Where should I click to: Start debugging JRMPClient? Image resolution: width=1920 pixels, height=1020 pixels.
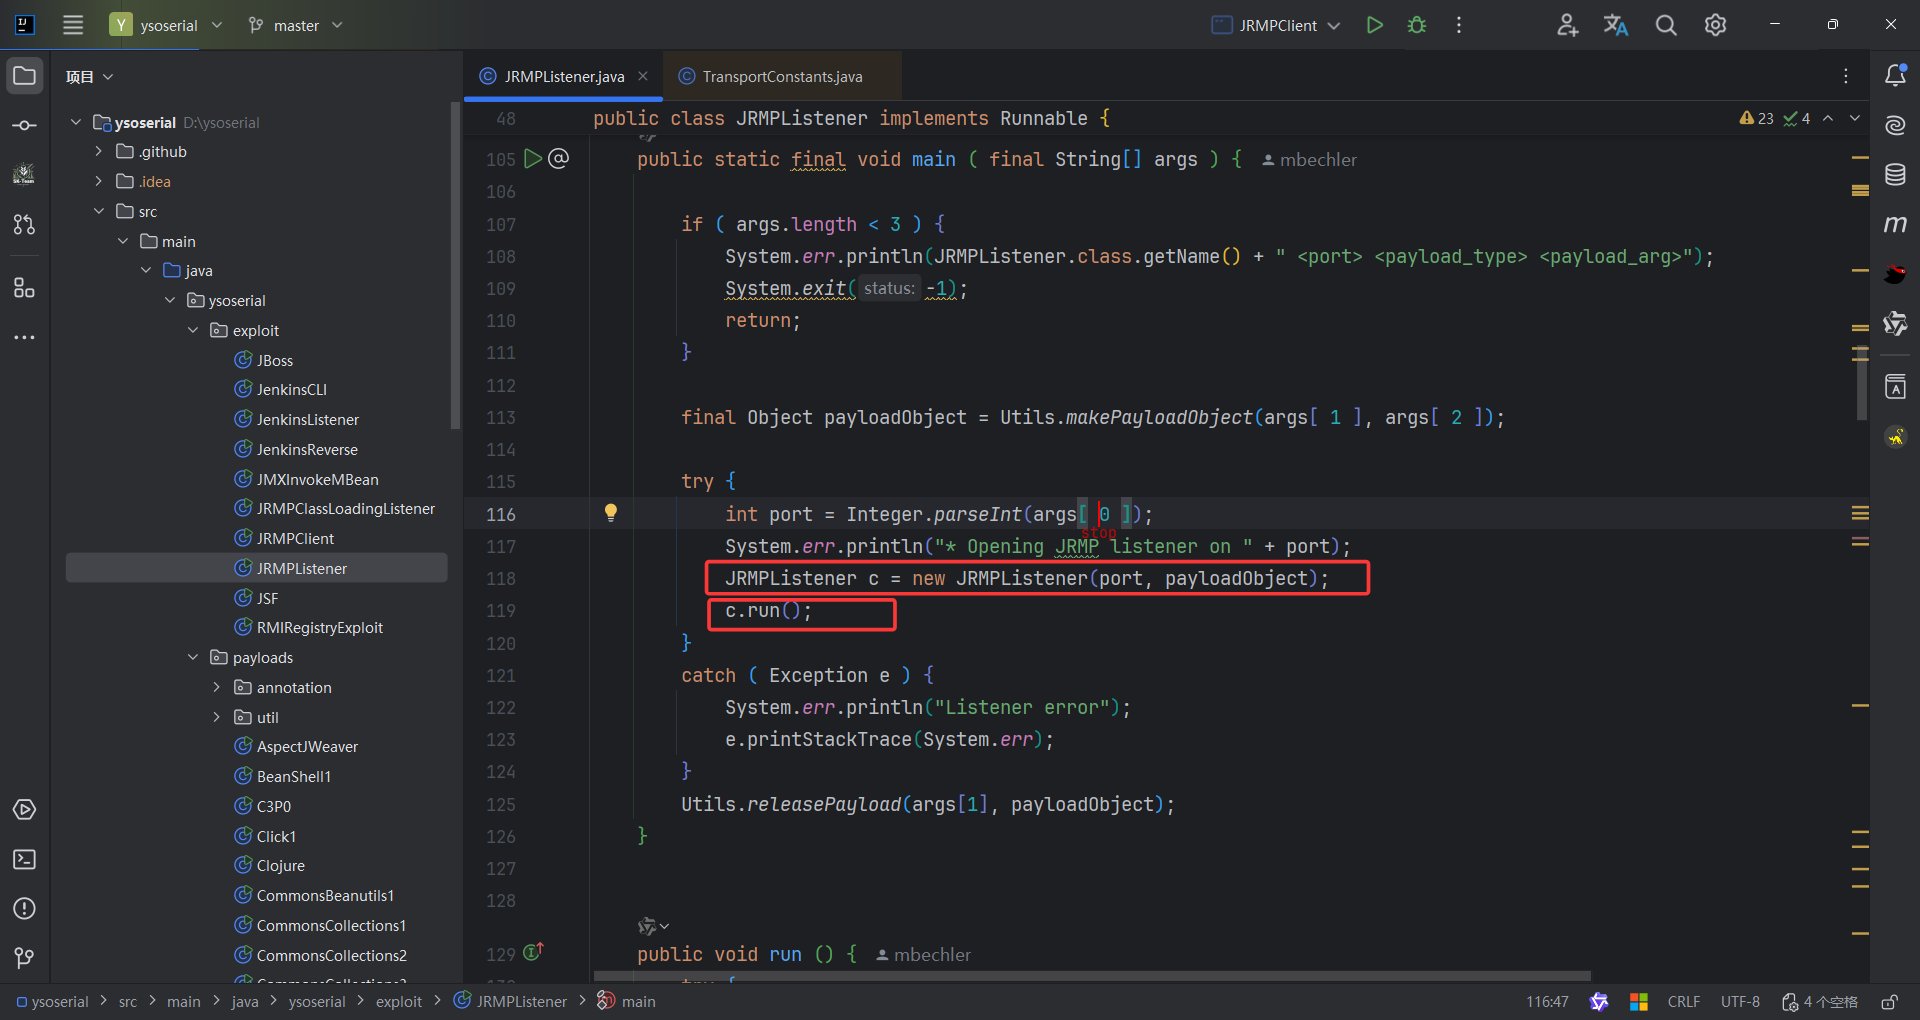1417,25
